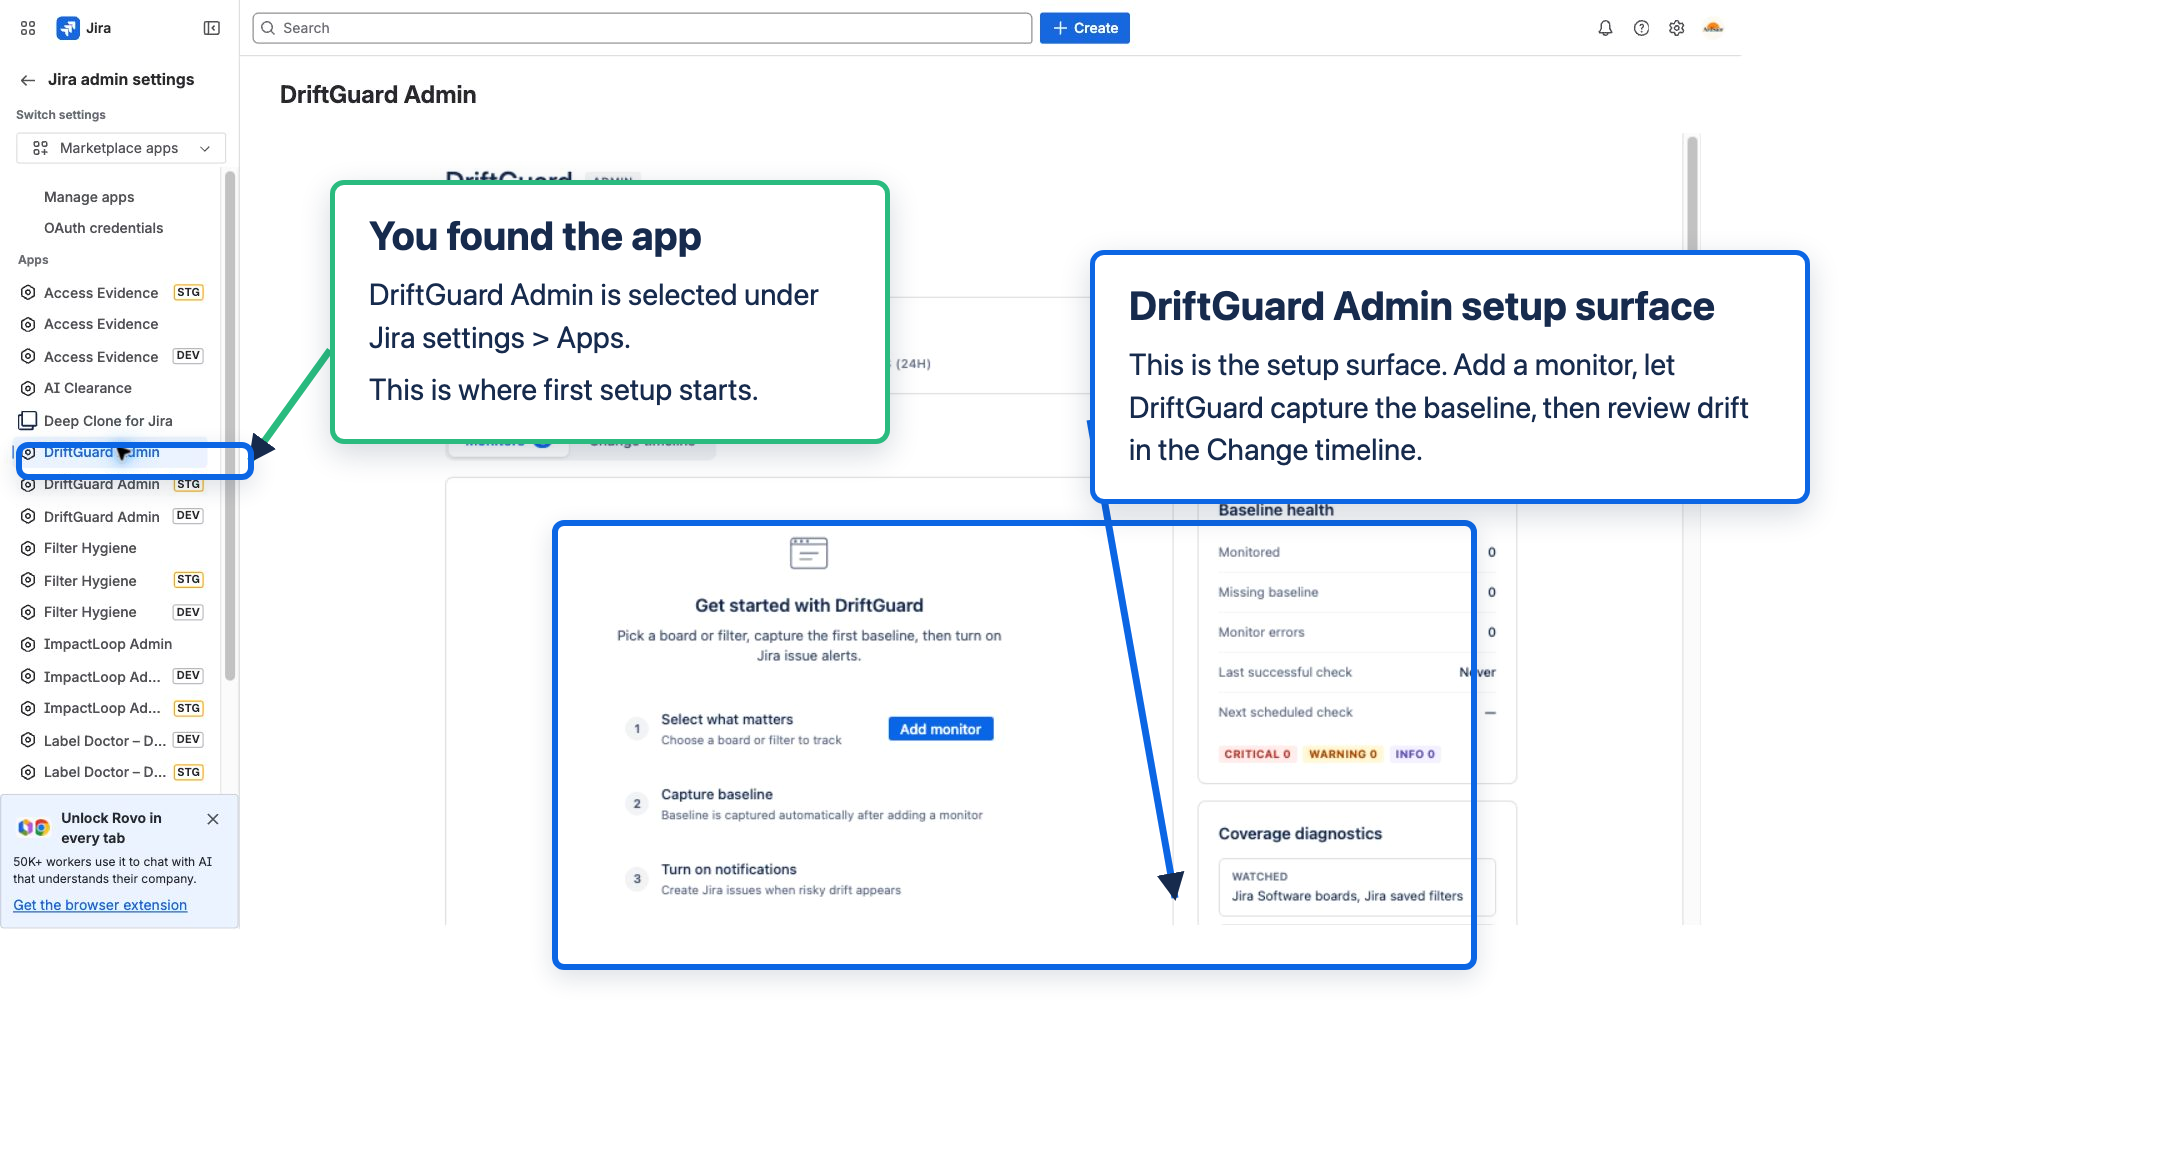
Task: Open the Label Doctor STG app
Action: 112,772
